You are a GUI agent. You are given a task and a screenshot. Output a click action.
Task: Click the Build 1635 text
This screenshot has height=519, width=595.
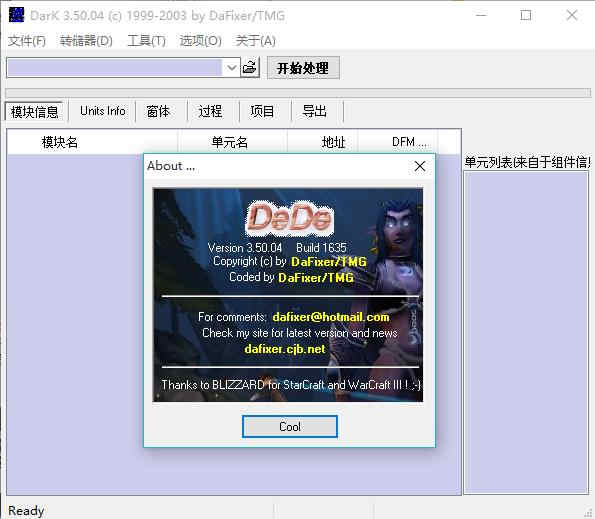(x=321, y=248)
